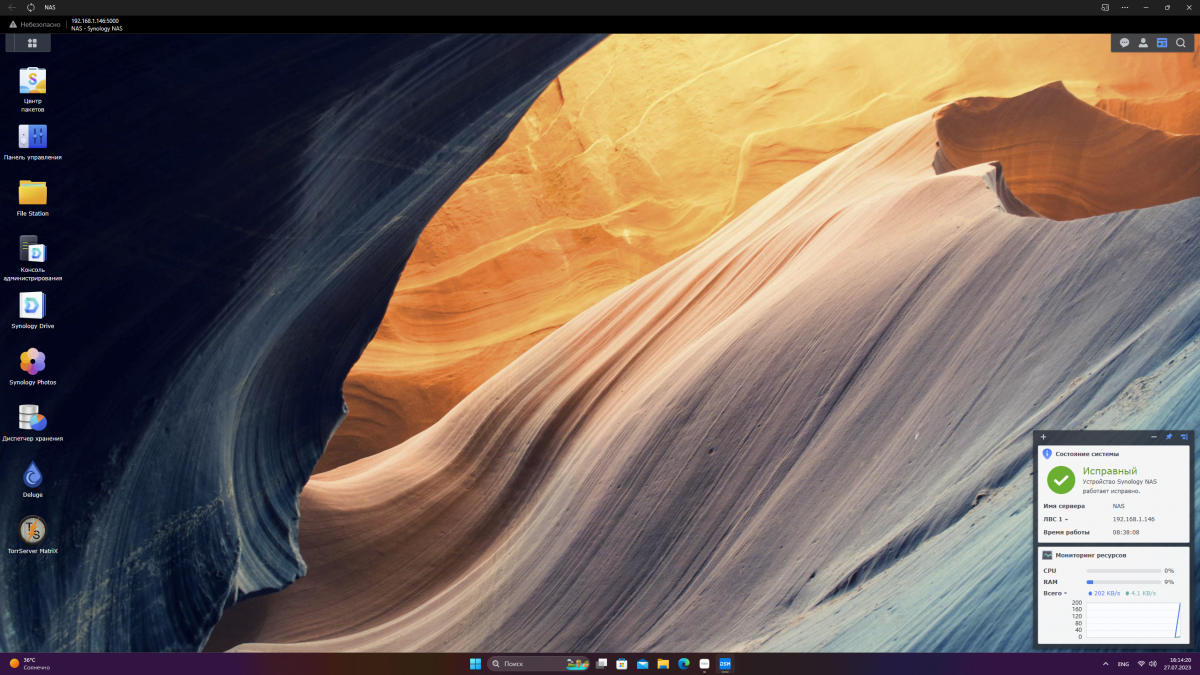Expand the Всего network dropdown

tap(1056, 593)
